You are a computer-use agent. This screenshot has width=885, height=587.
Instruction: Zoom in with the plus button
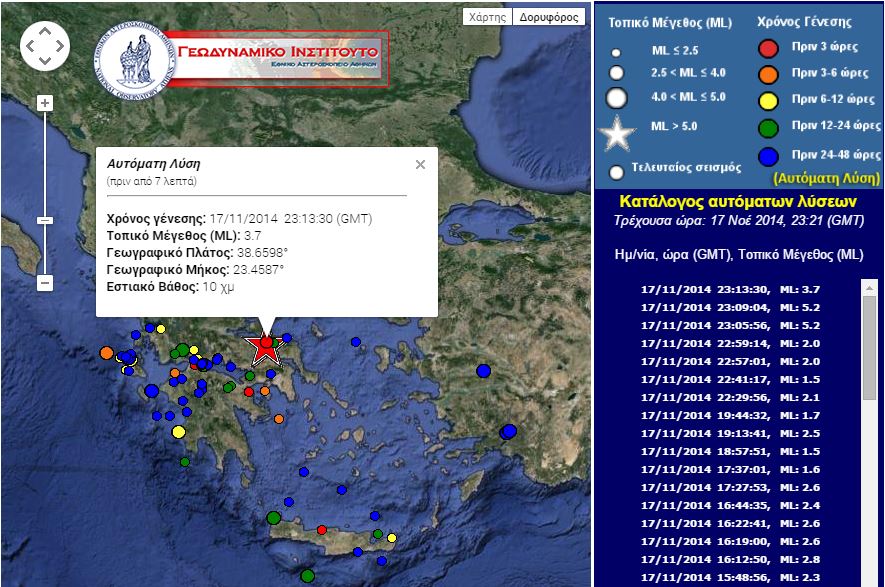point(44,103)
